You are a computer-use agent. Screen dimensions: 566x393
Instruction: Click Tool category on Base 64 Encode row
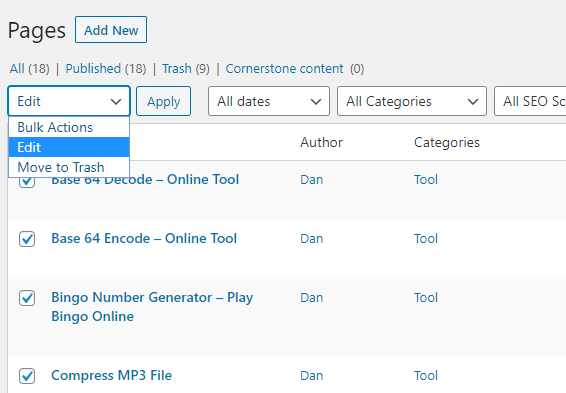[x=426, y=239]
